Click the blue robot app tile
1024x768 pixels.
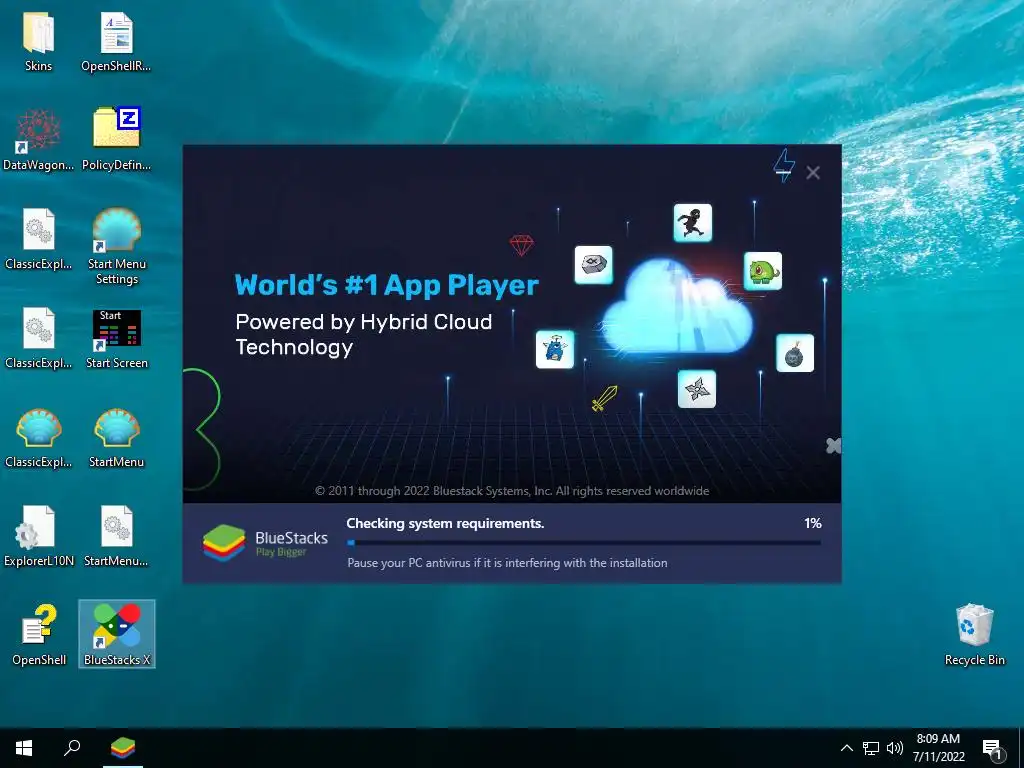tap(555, 349)
